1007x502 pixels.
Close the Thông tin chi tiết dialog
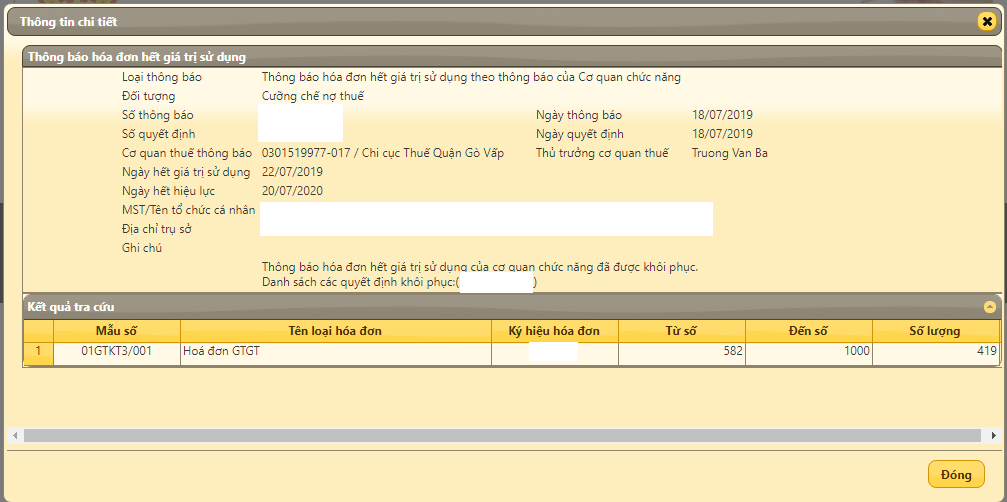(987, 22)
